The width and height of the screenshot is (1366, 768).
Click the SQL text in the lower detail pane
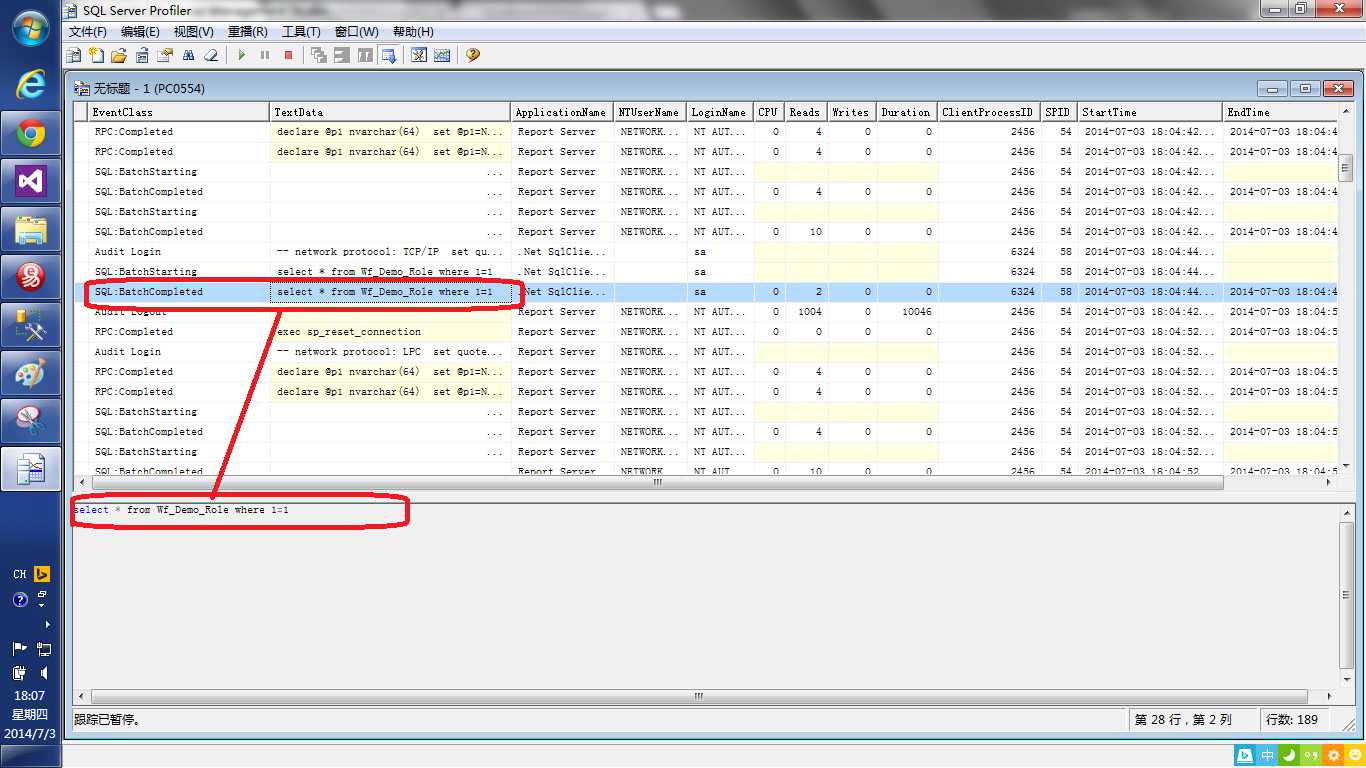point(181,510)
